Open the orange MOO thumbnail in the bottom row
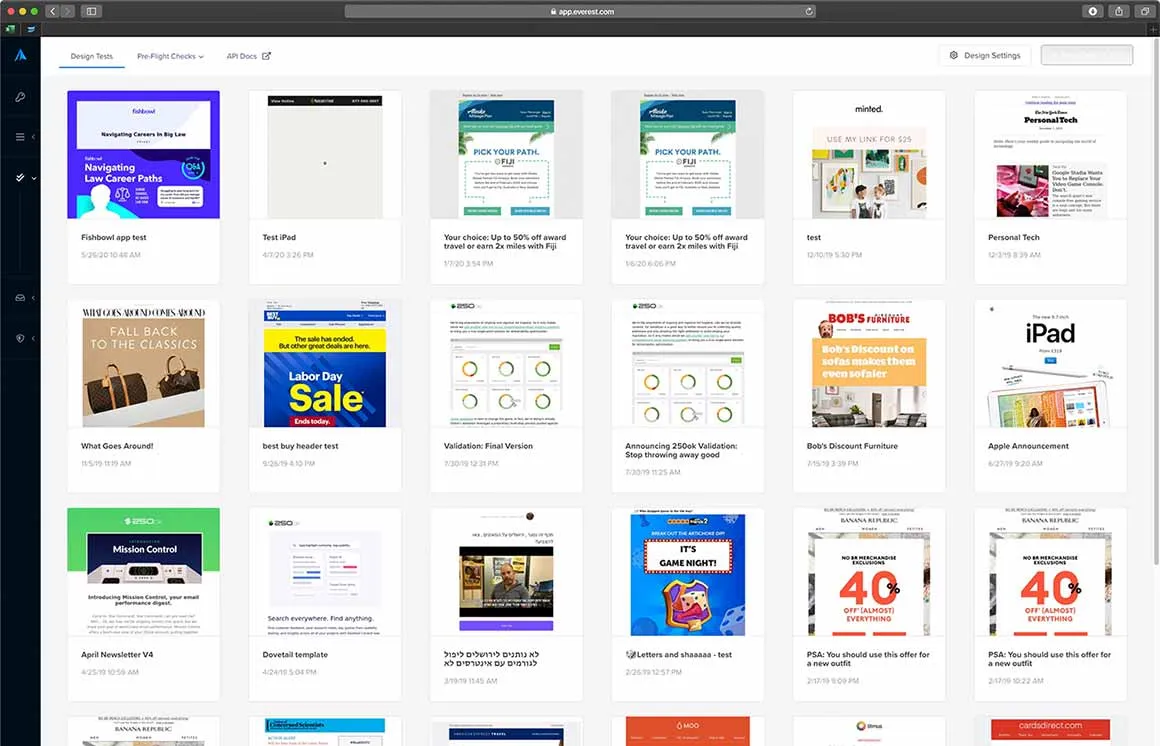Image resolution: width=1160 pixels, height=746 pixels. pyautogui.click(x=687, y=731)
